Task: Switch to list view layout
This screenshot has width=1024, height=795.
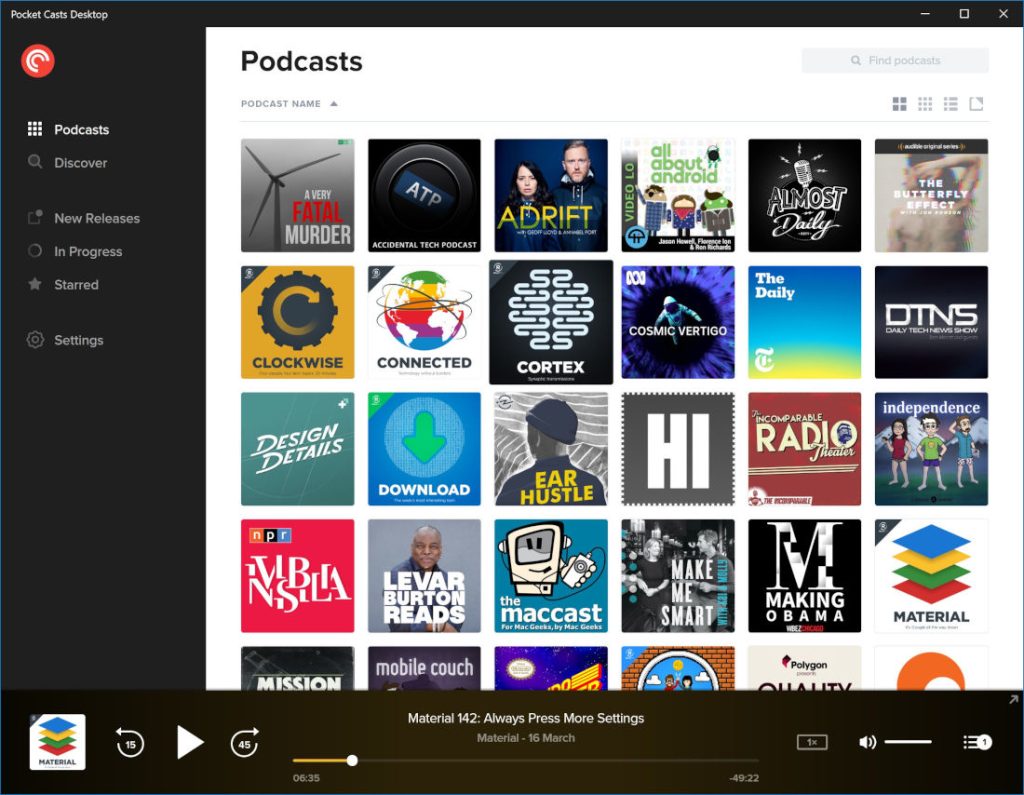Action: pos(951,104)
